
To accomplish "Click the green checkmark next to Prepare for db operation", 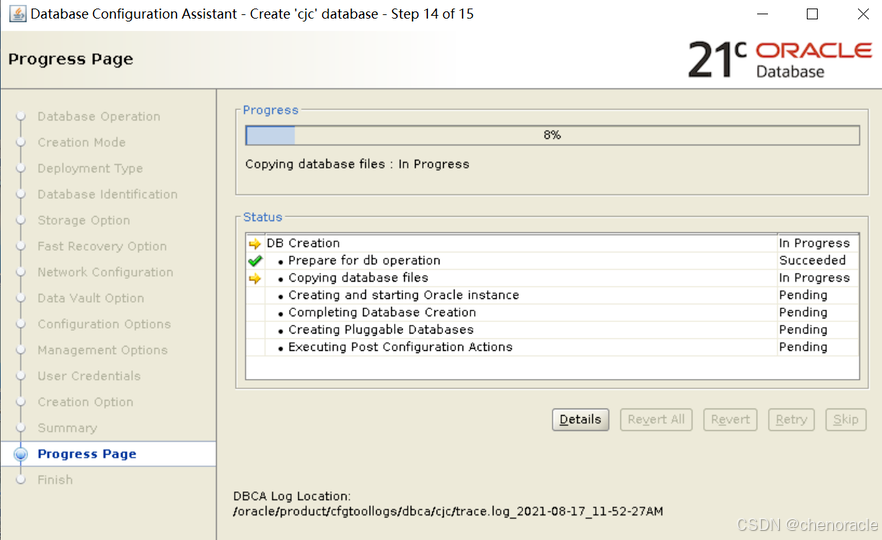I will coord(255,261).
